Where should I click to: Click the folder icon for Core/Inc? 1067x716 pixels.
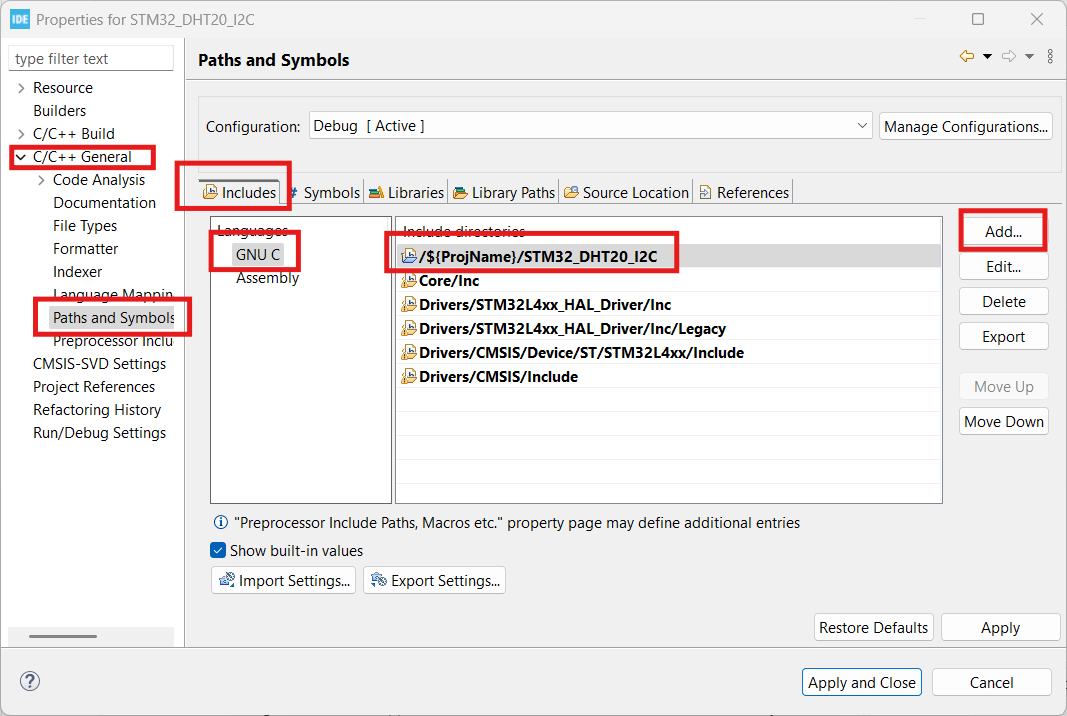[408, 280]
